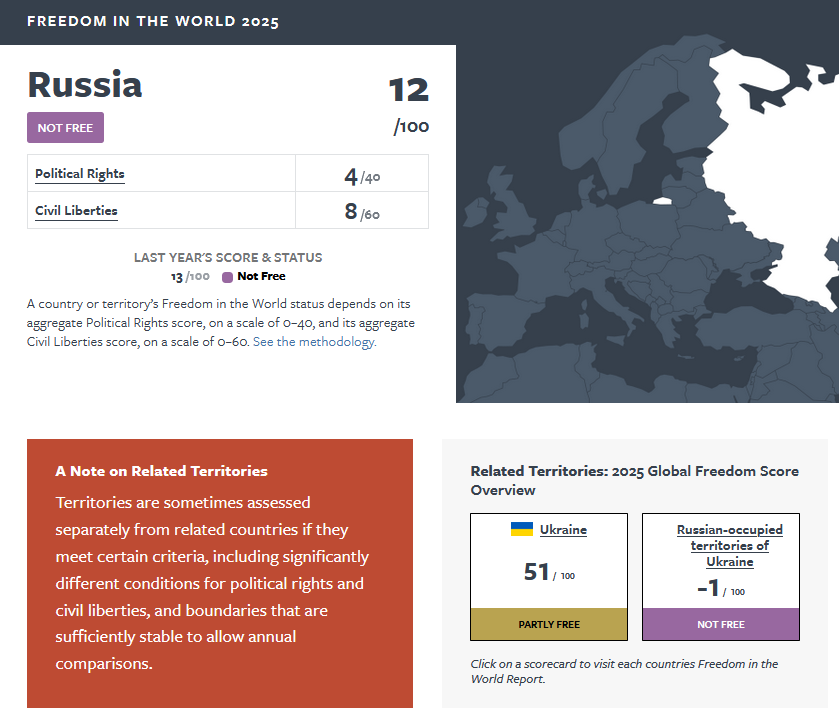Click the Russia highlighted region on the map

pos(776,177)
